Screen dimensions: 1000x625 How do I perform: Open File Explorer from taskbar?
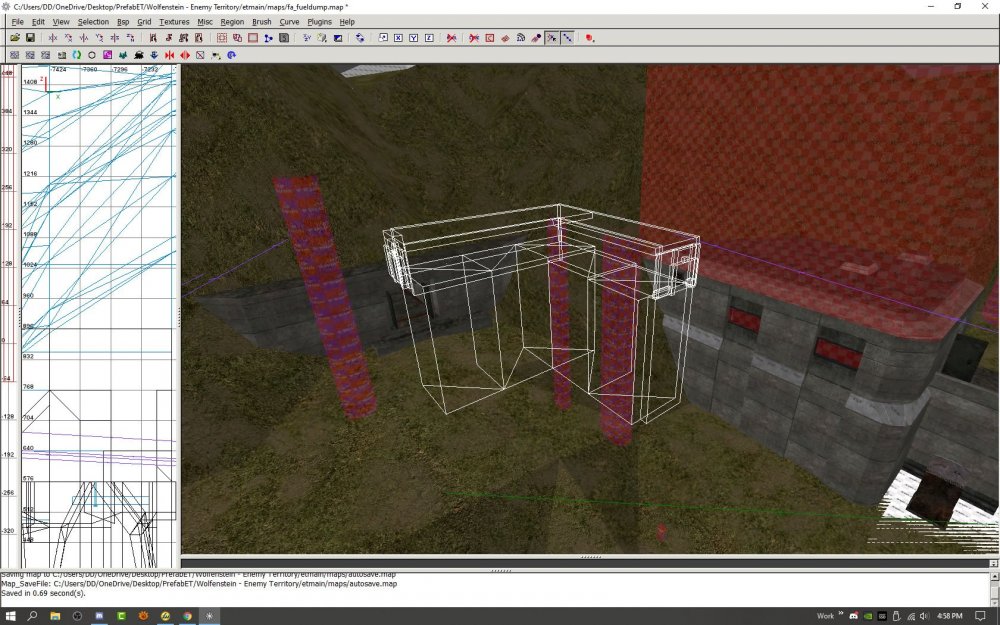[x=55, y=616]
